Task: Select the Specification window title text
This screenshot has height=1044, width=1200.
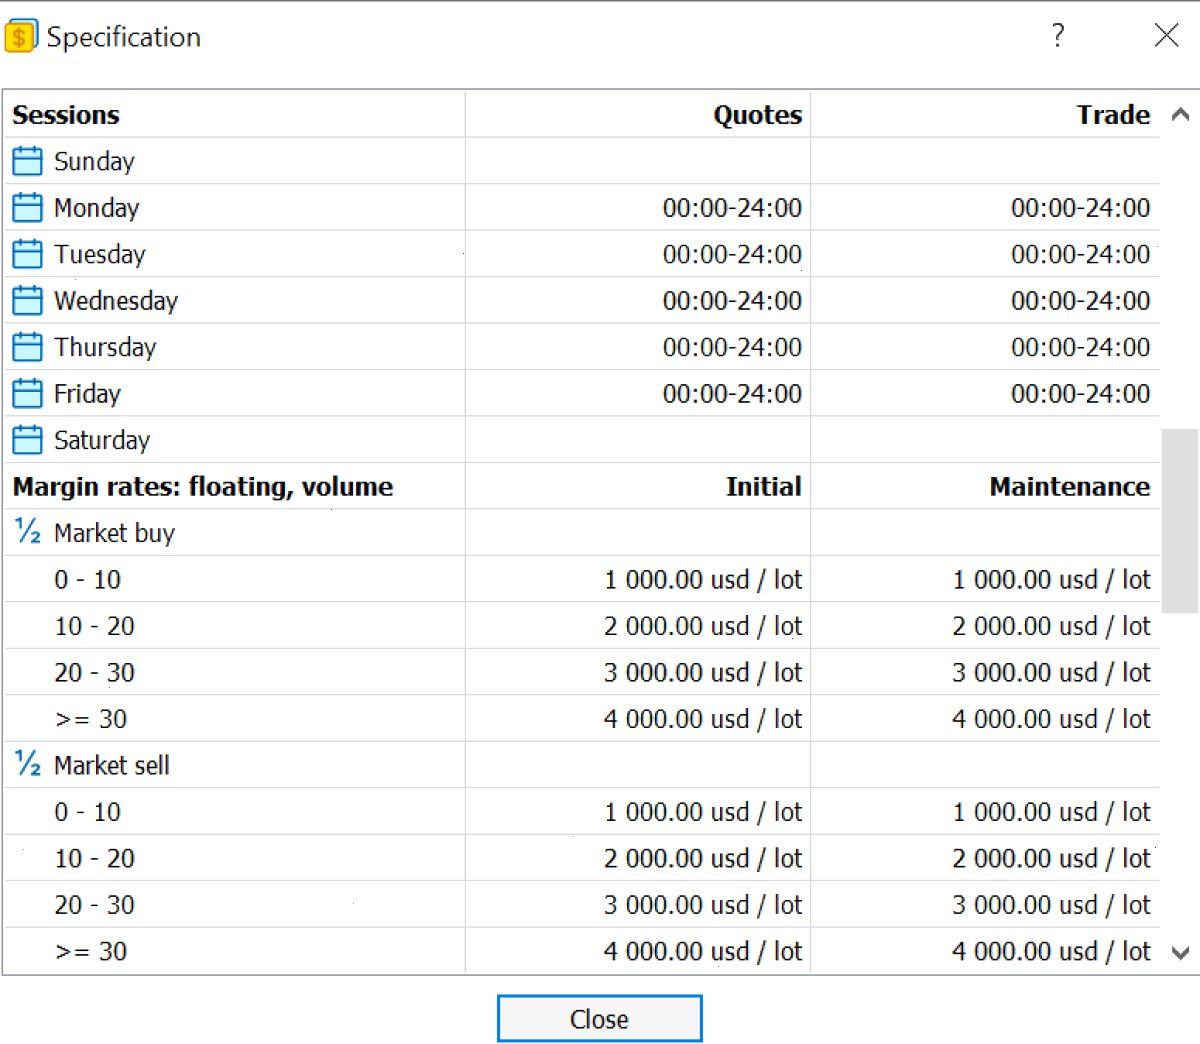Action: 124,37
